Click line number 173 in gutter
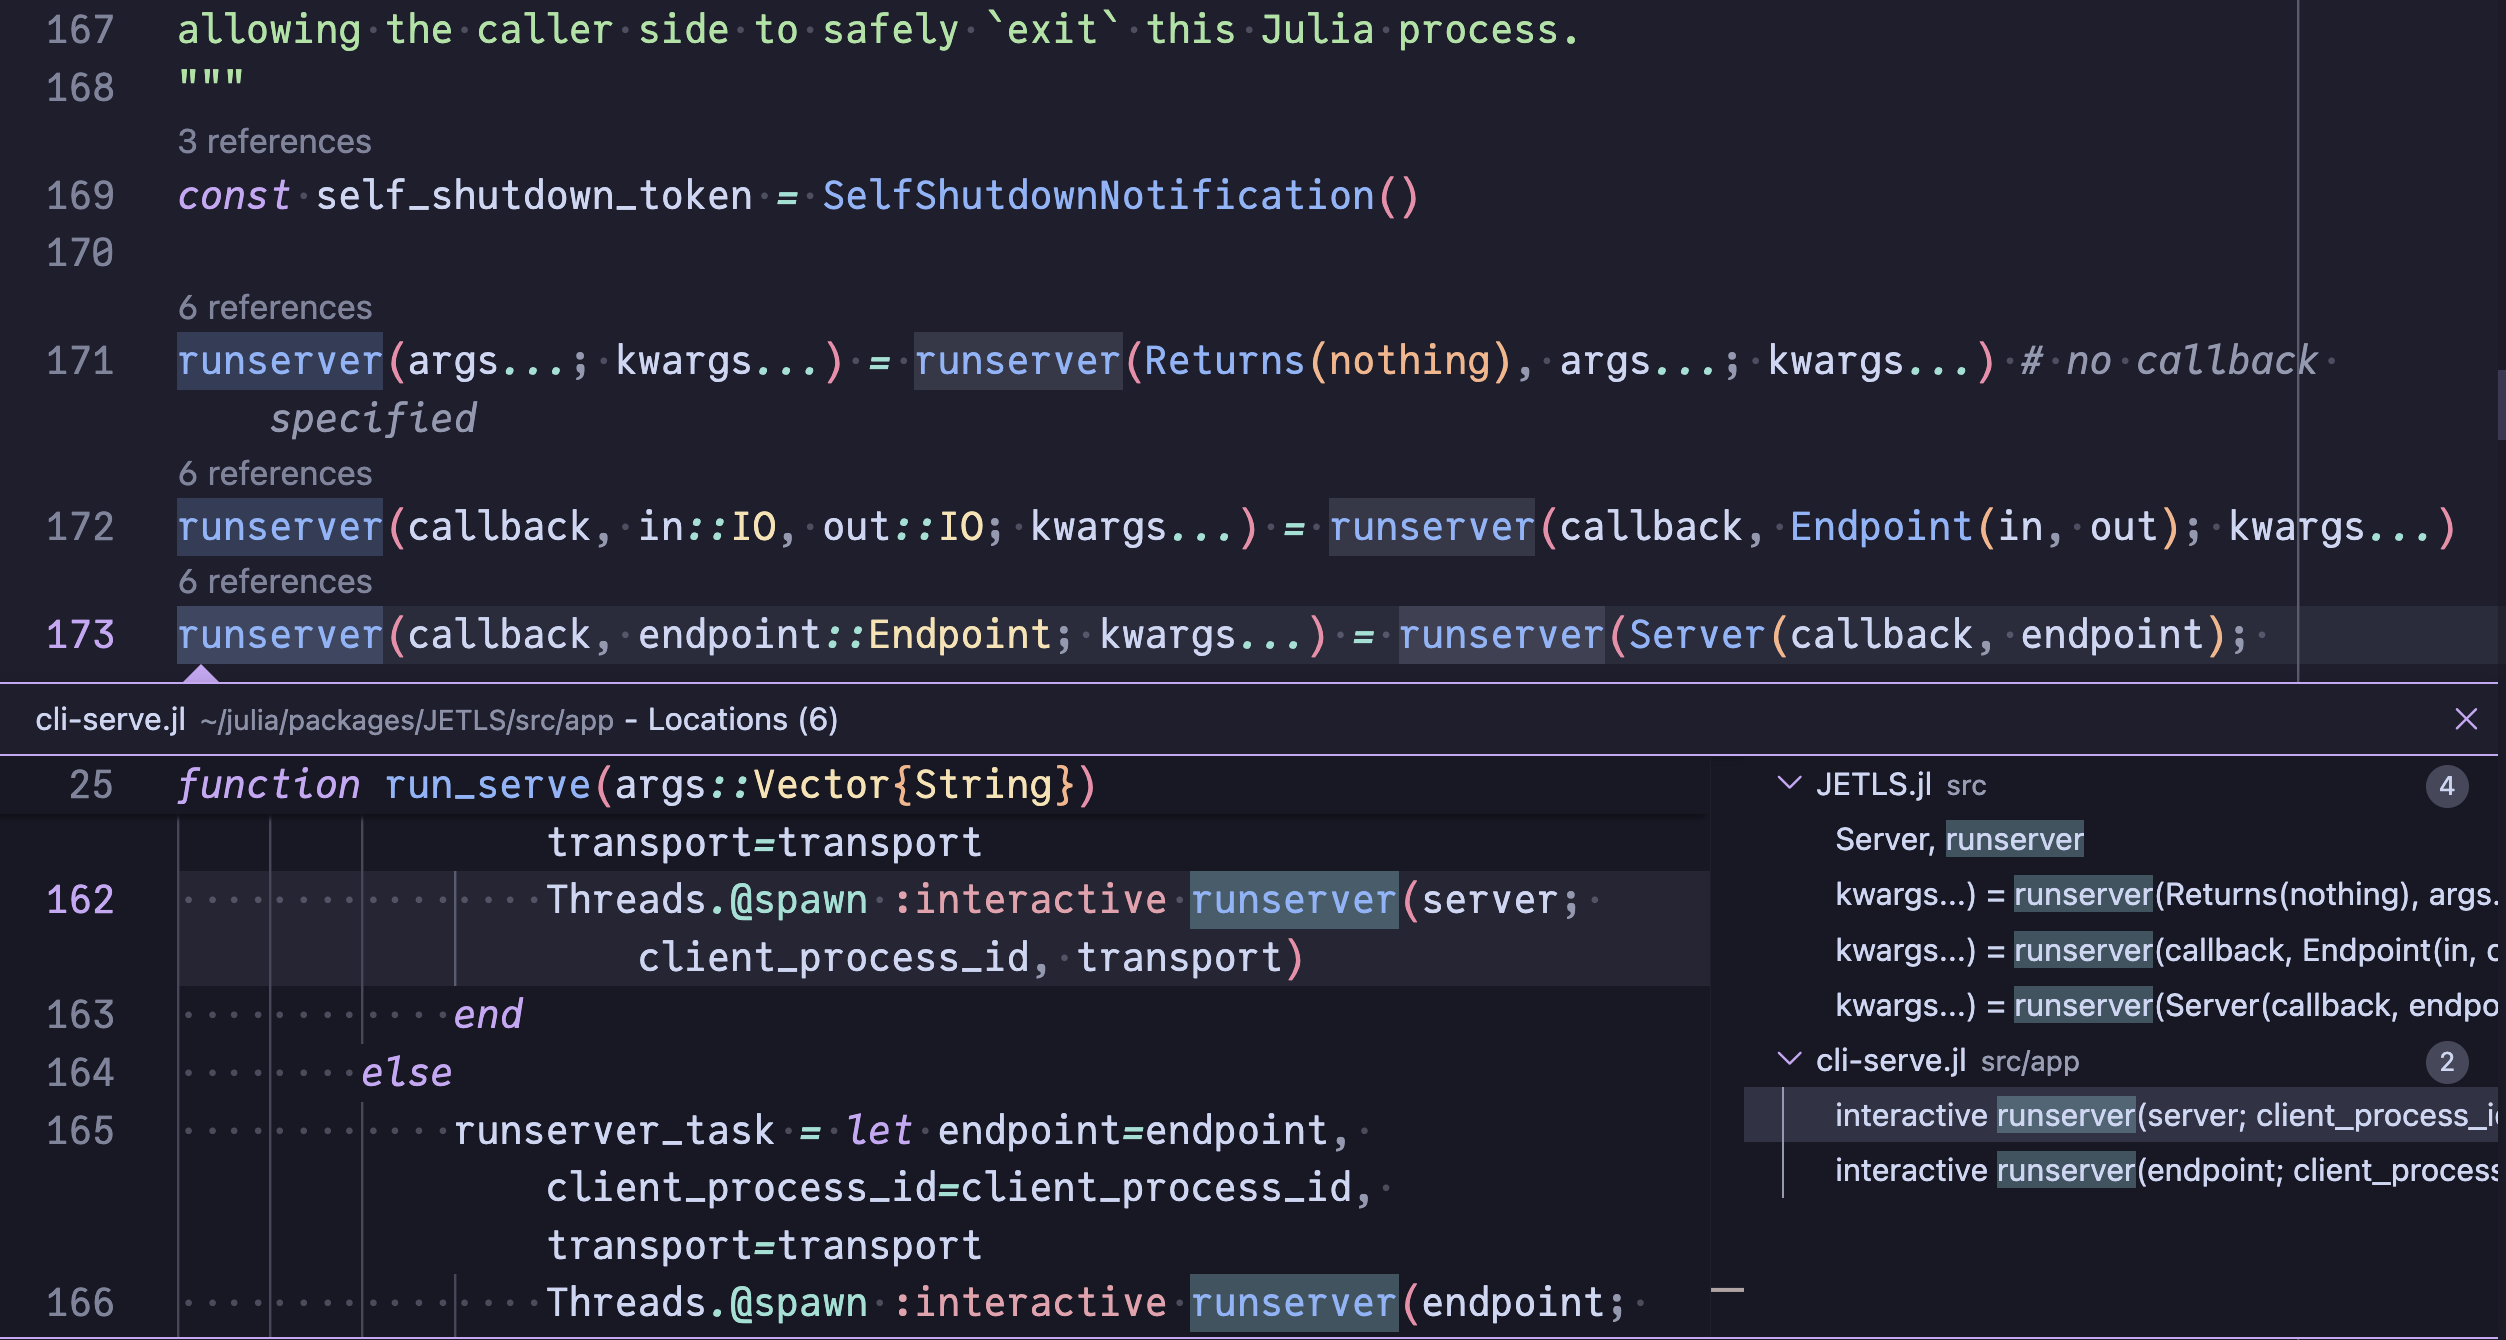The image size is (2506, 1340). coord(80,636)
